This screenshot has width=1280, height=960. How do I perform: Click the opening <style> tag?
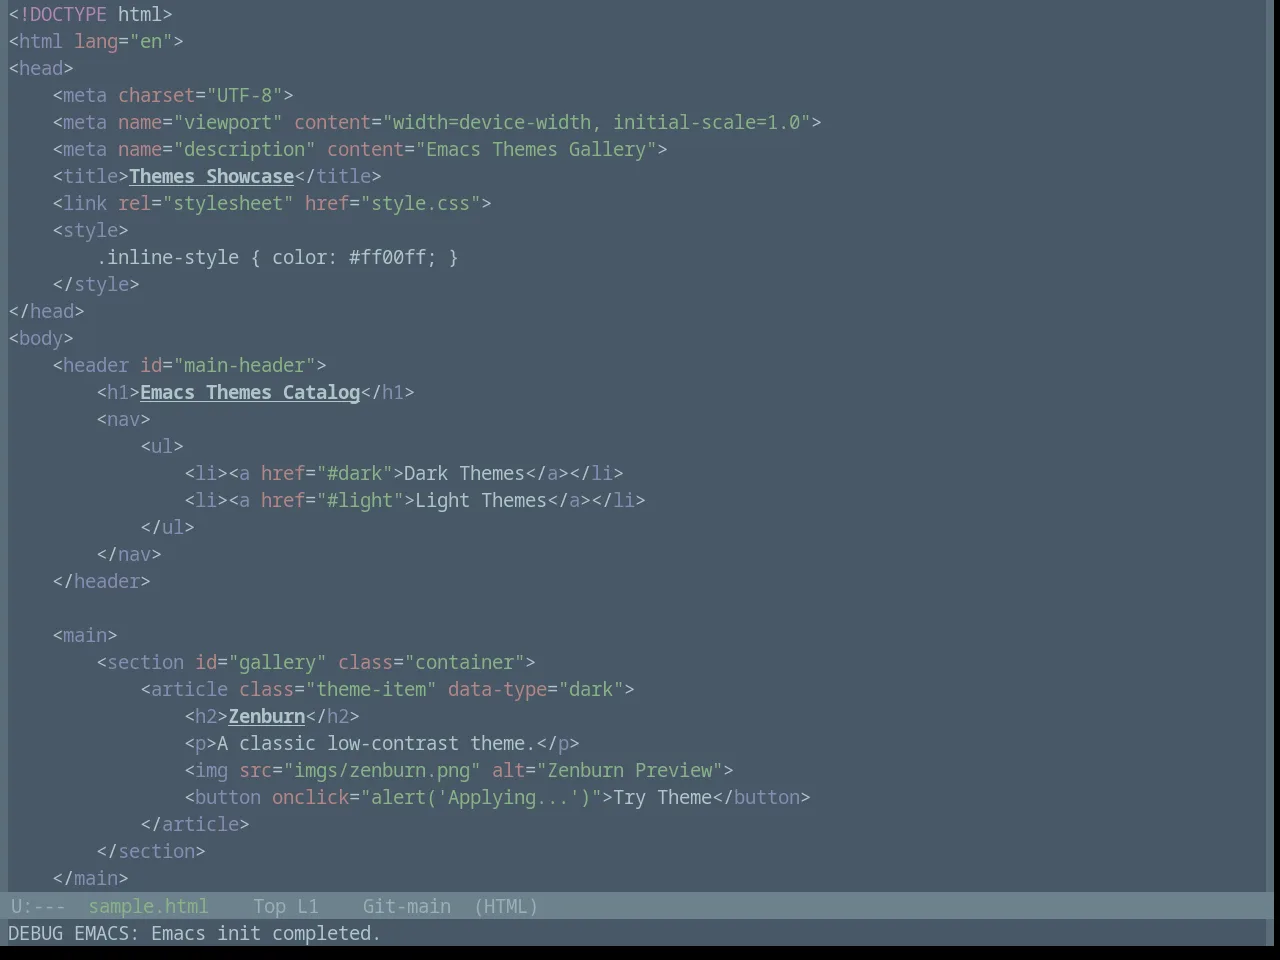[x=90, y=230]
